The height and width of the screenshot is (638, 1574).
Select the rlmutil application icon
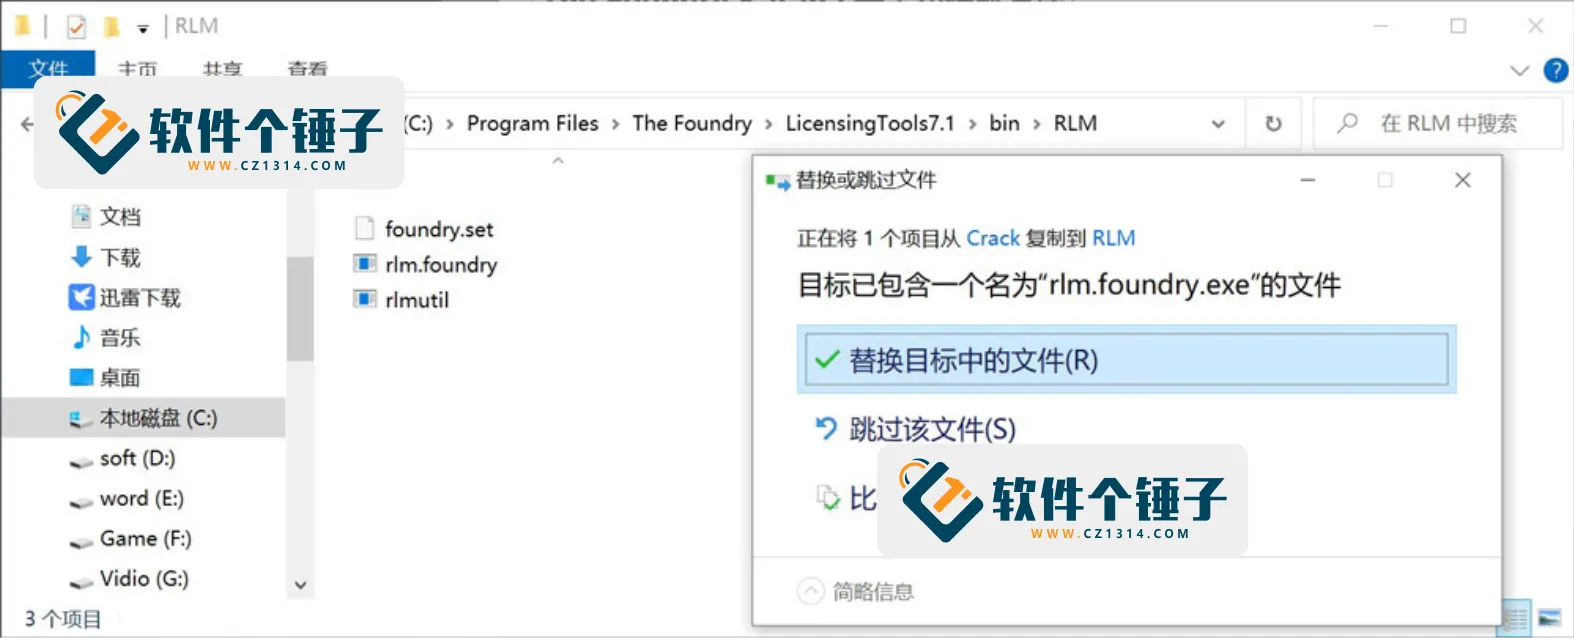click(365, 299)
